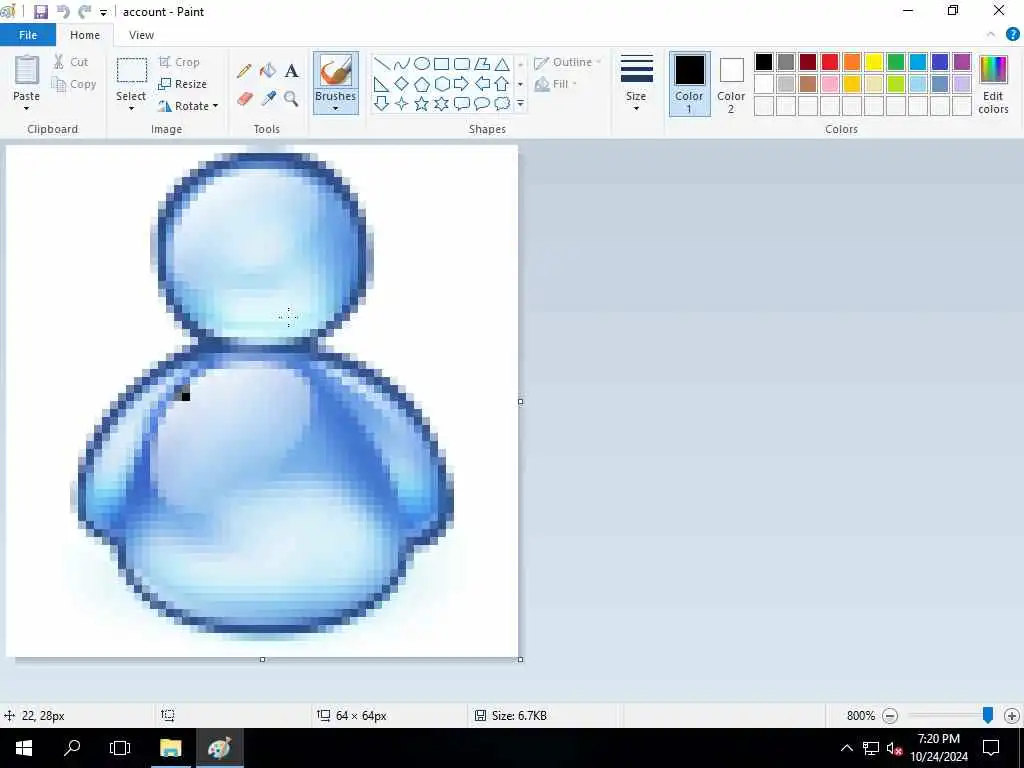Image resolution: width=1024 pixels, height=768 pixels.
Task: Choose the Rounded rectangular callout shape
Action: click(462, 103)
